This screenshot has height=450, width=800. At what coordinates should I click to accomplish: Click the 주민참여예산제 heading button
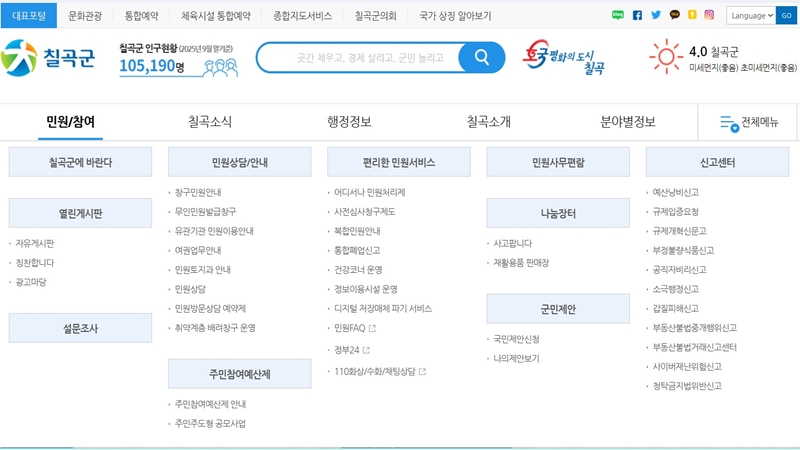(239, 374)
